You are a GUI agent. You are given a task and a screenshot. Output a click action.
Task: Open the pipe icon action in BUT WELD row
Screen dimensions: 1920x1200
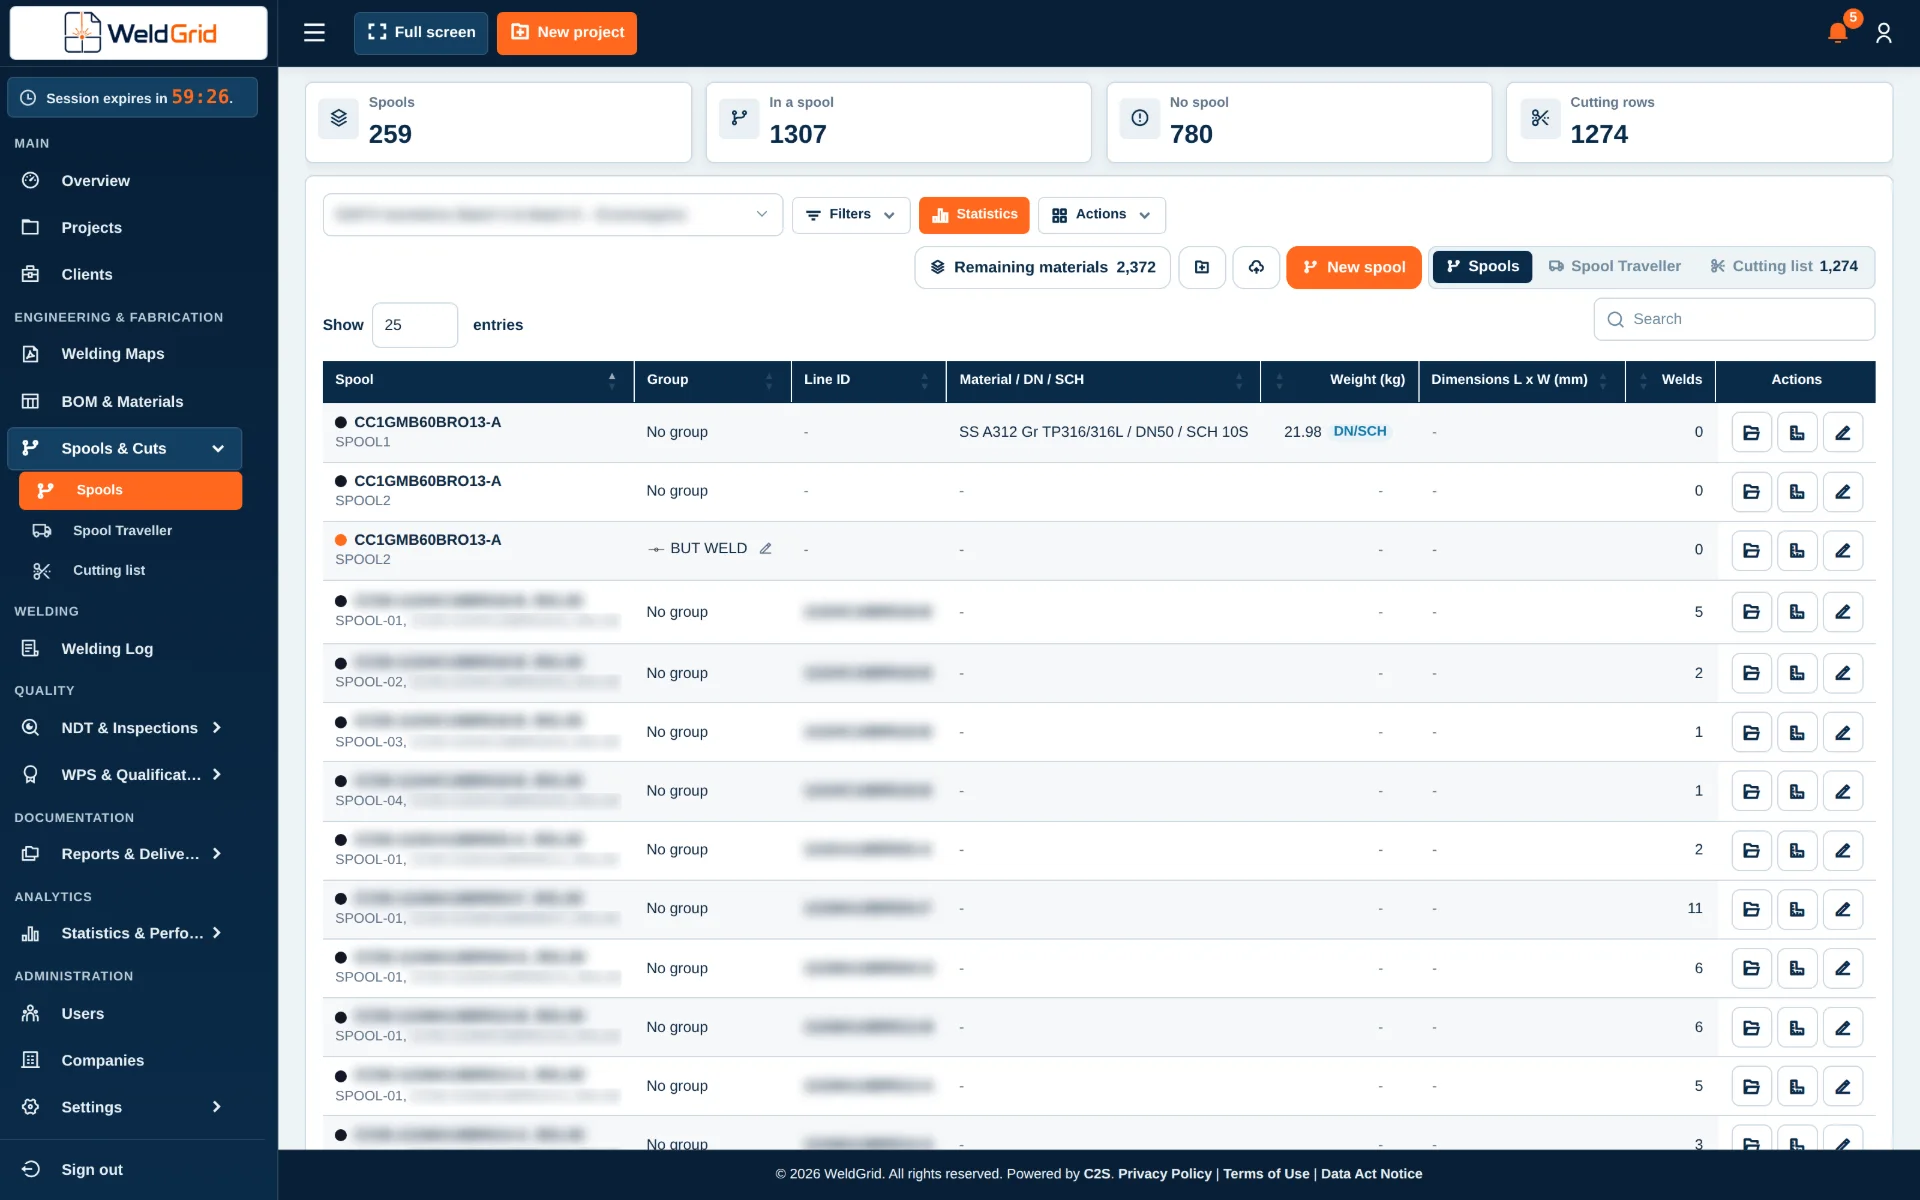(x=1797, y=551)
